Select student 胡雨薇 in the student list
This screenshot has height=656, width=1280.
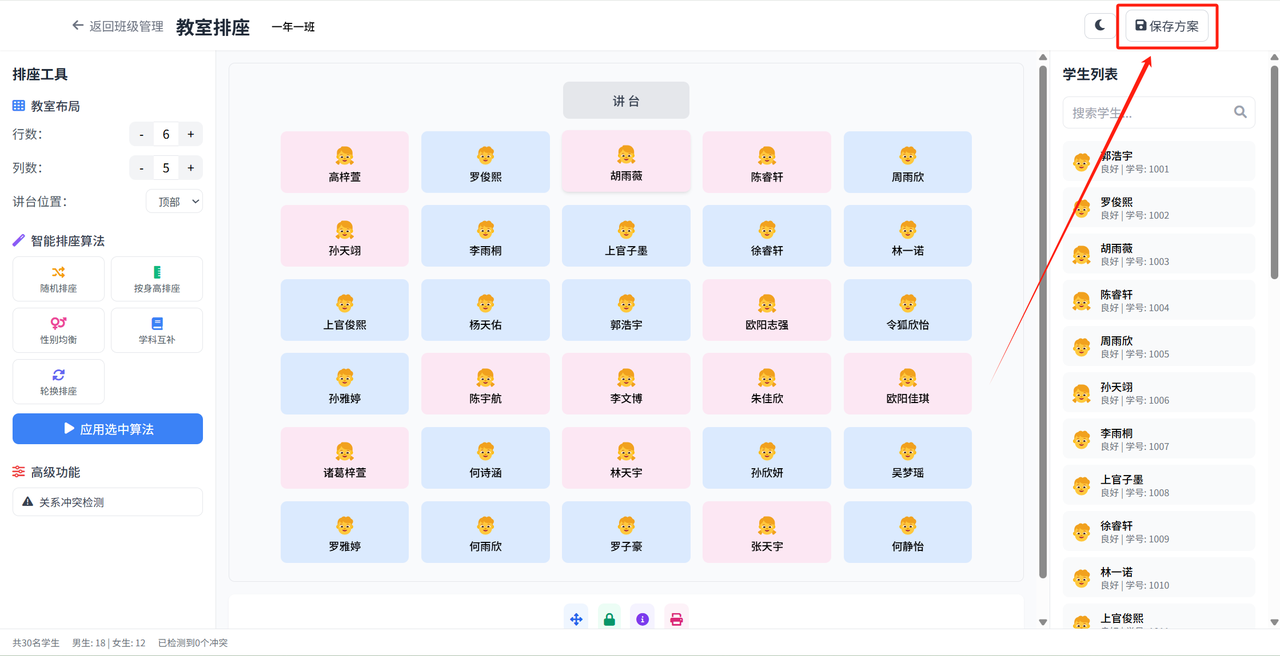pyautogui.click(x=1158, y=253)
